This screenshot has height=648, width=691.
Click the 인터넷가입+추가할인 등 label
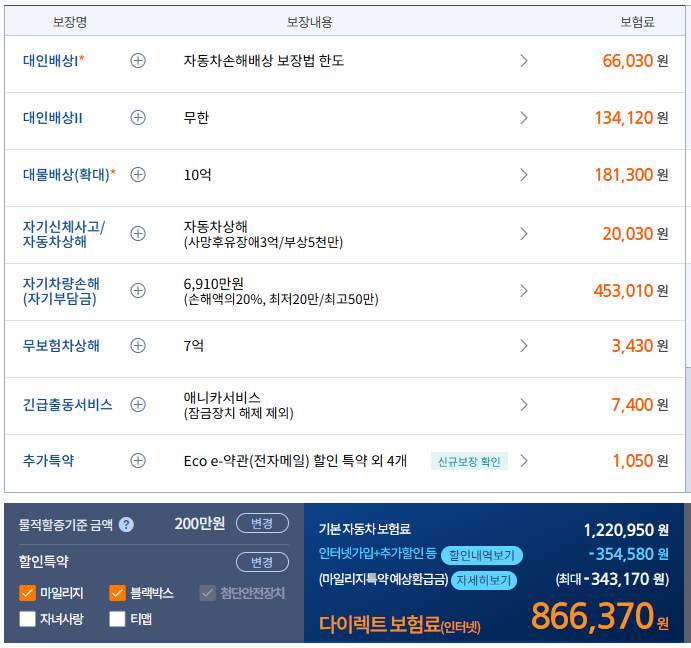pos(378,553)
